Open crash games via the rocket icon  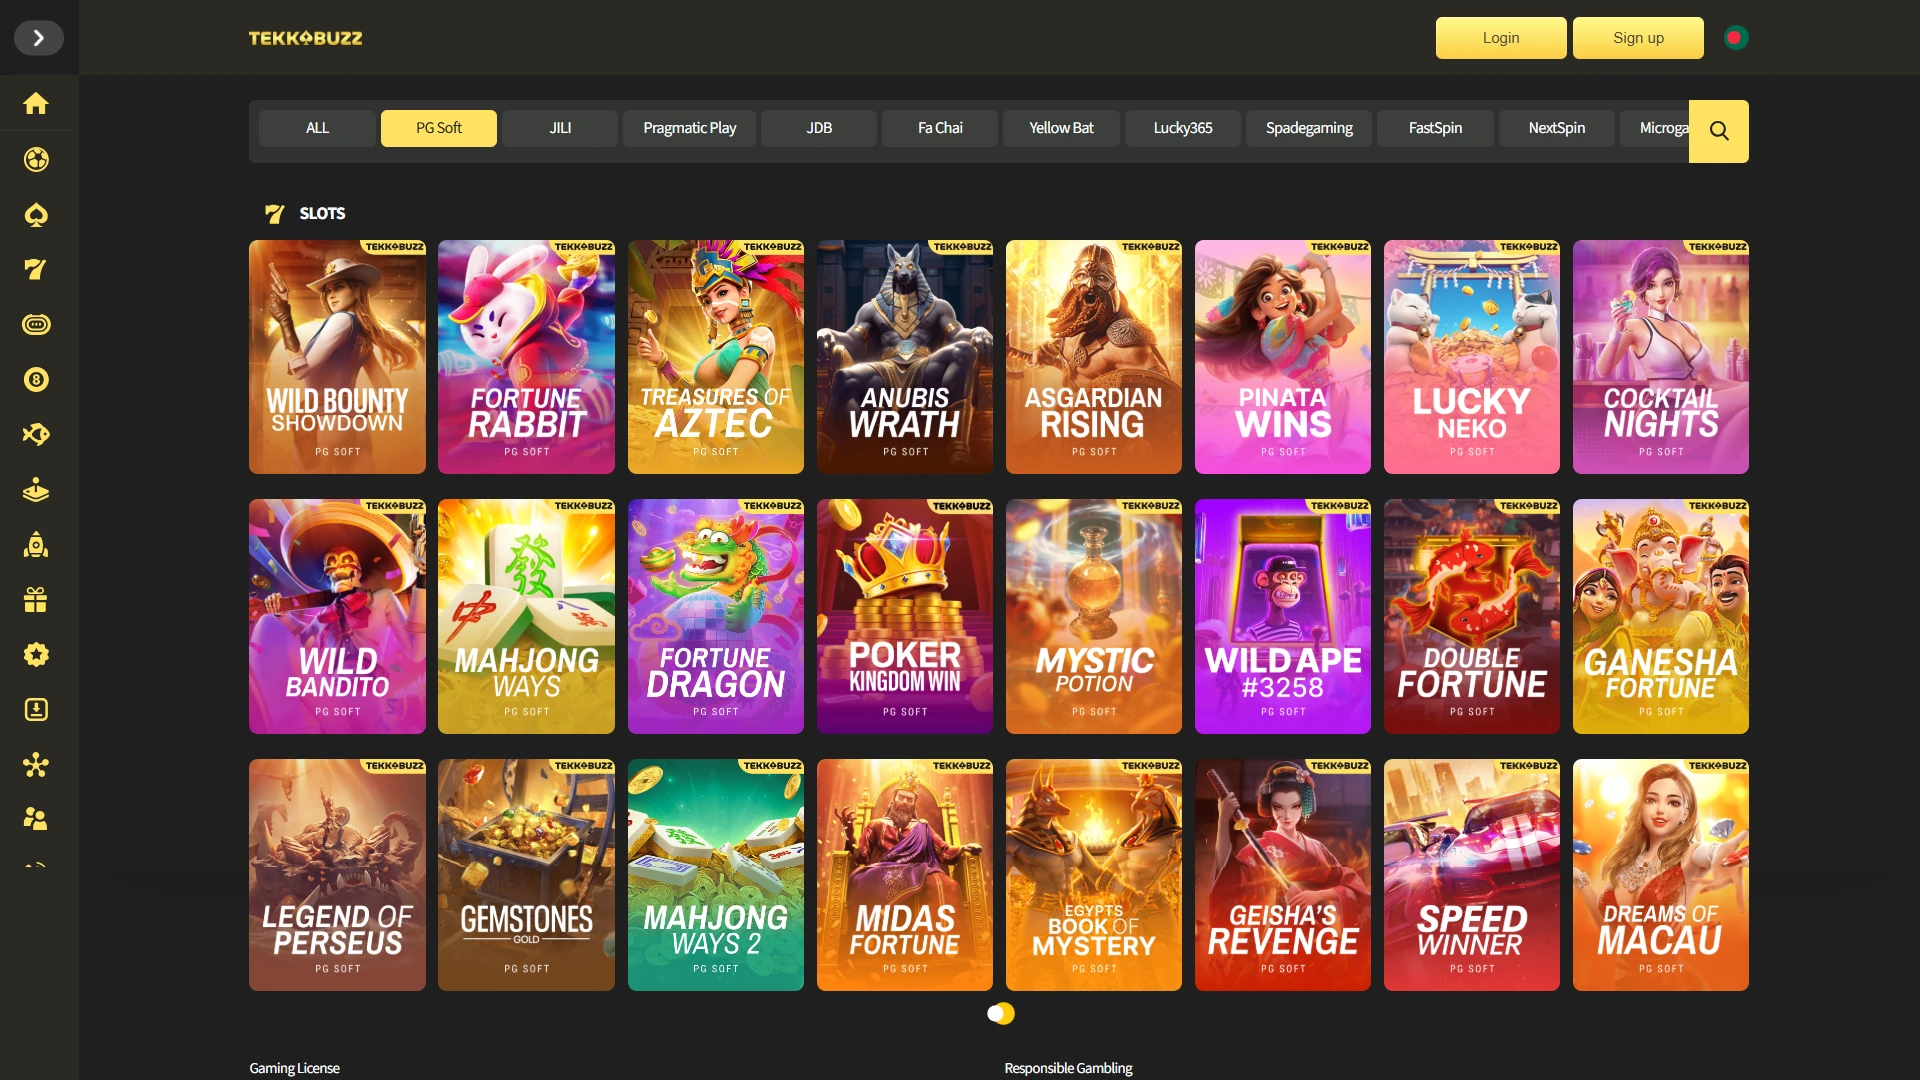(x=36, y=545)
